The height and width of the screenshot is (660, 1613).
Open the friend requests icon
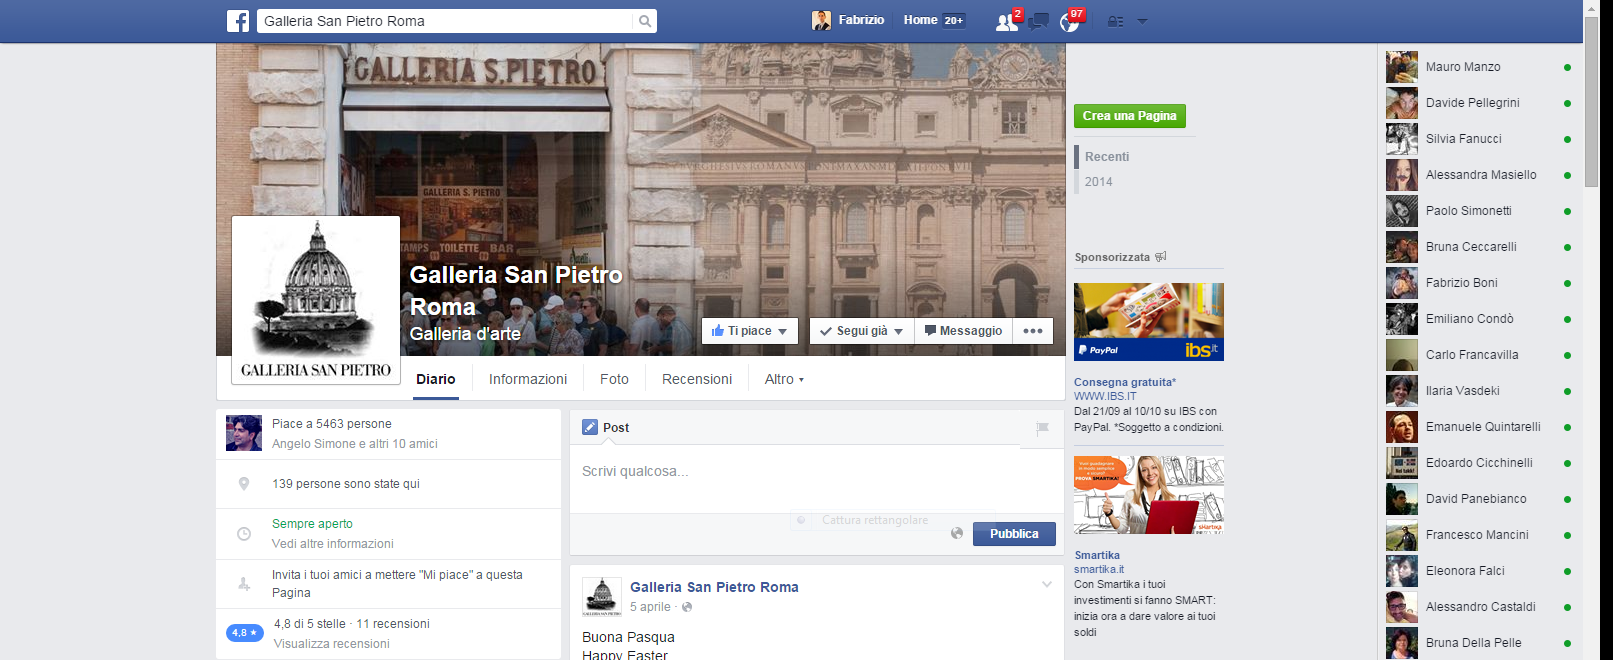tap(1007, 22)
